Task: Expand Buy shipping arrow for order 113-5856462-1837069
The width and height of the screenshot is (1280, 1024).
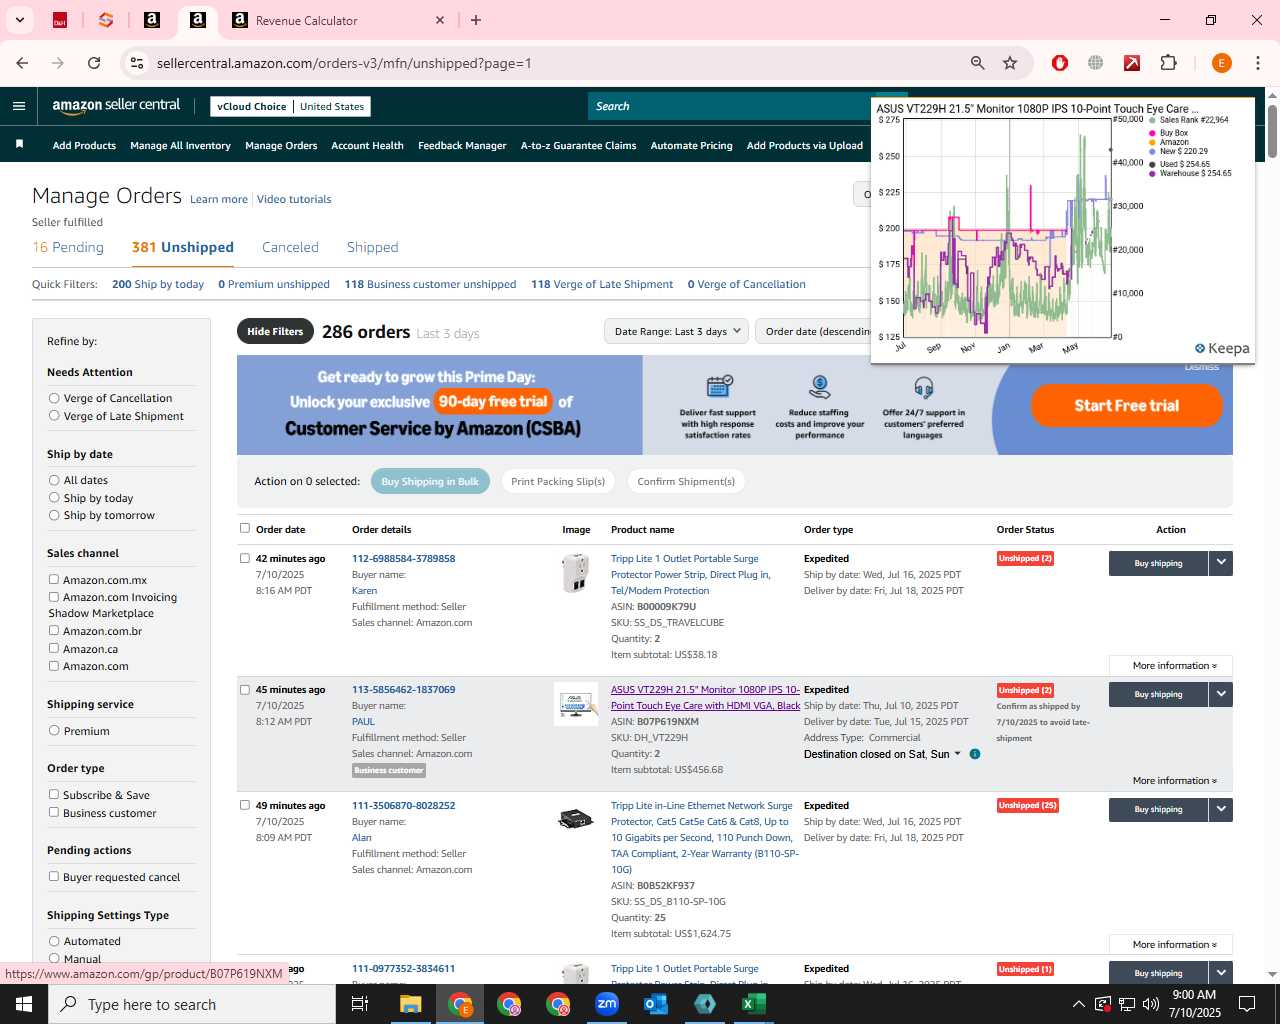Action: (x=1221, y=694)
